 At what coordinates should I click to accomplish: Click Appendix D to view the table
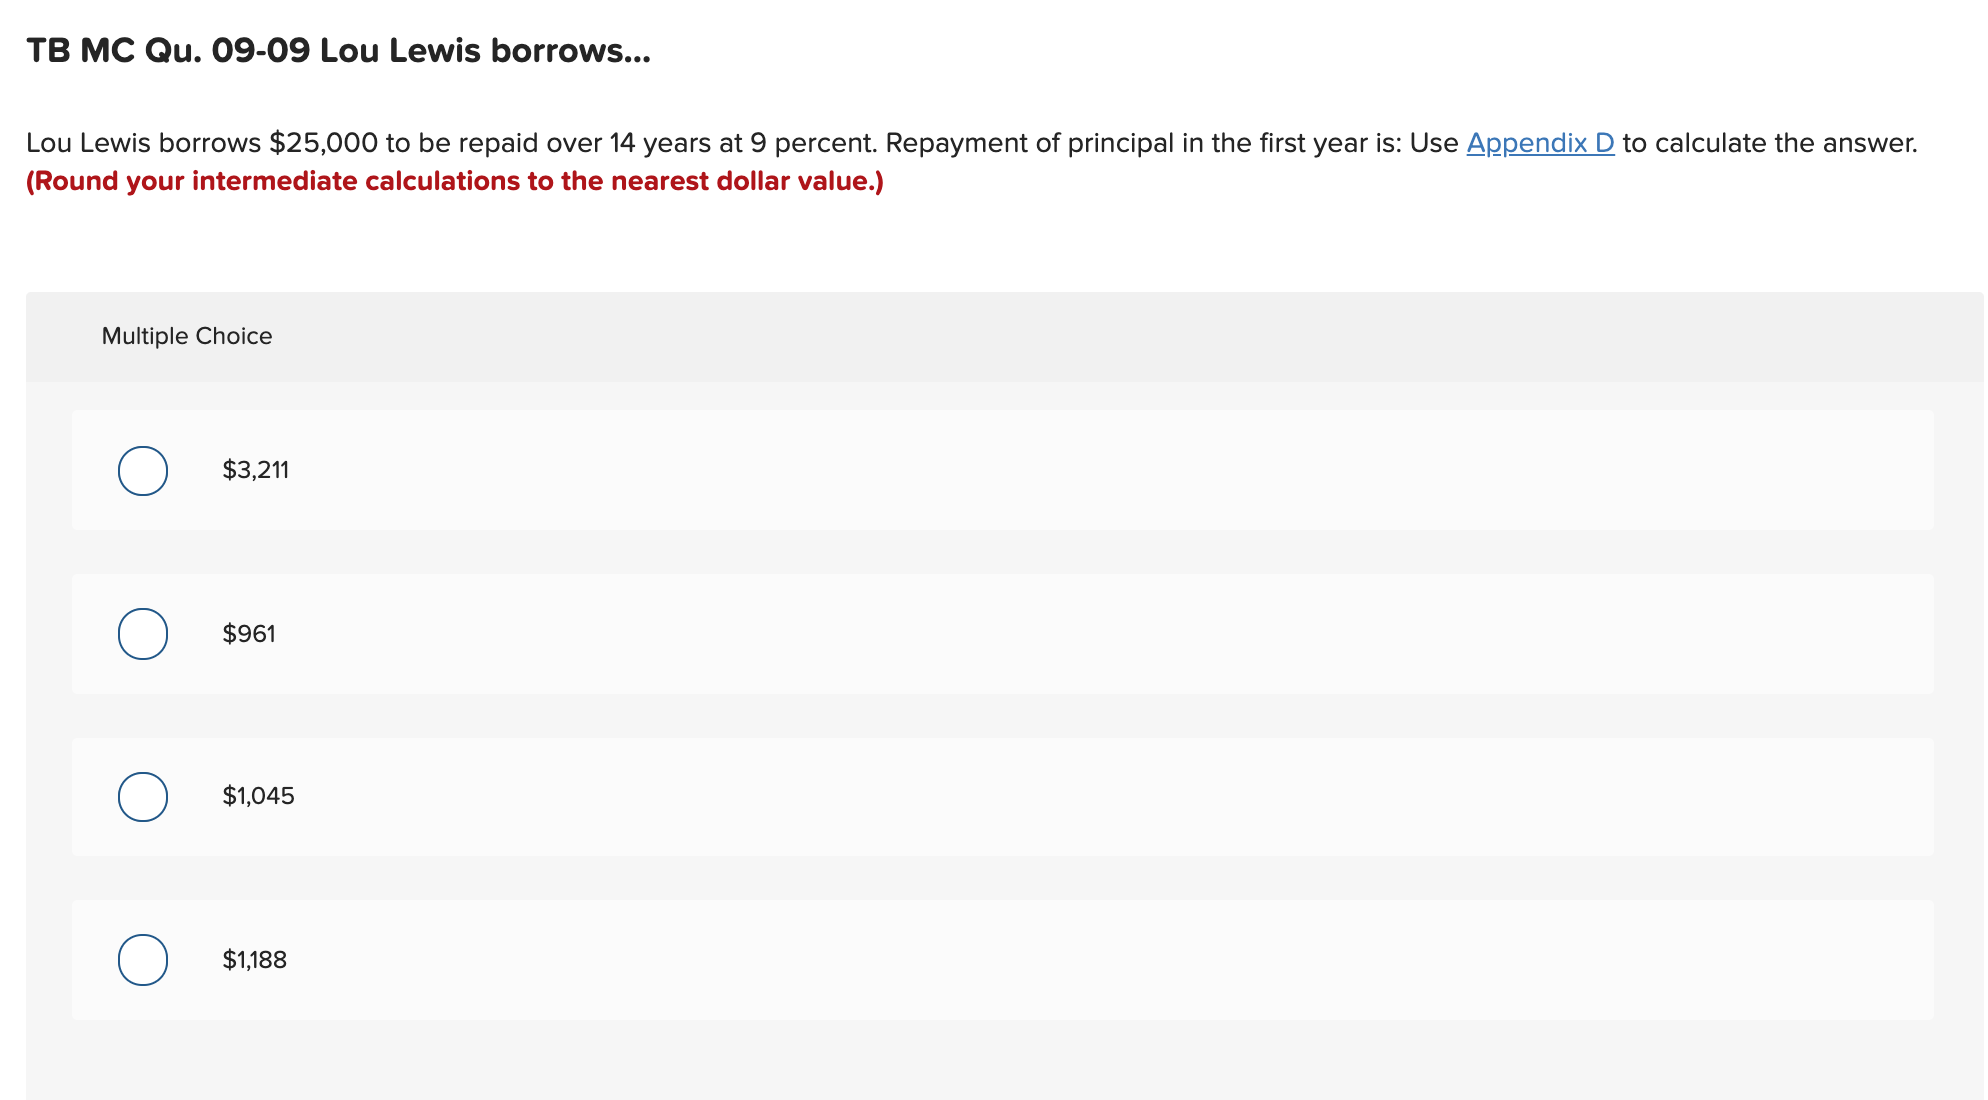[x=1539, y=143]
